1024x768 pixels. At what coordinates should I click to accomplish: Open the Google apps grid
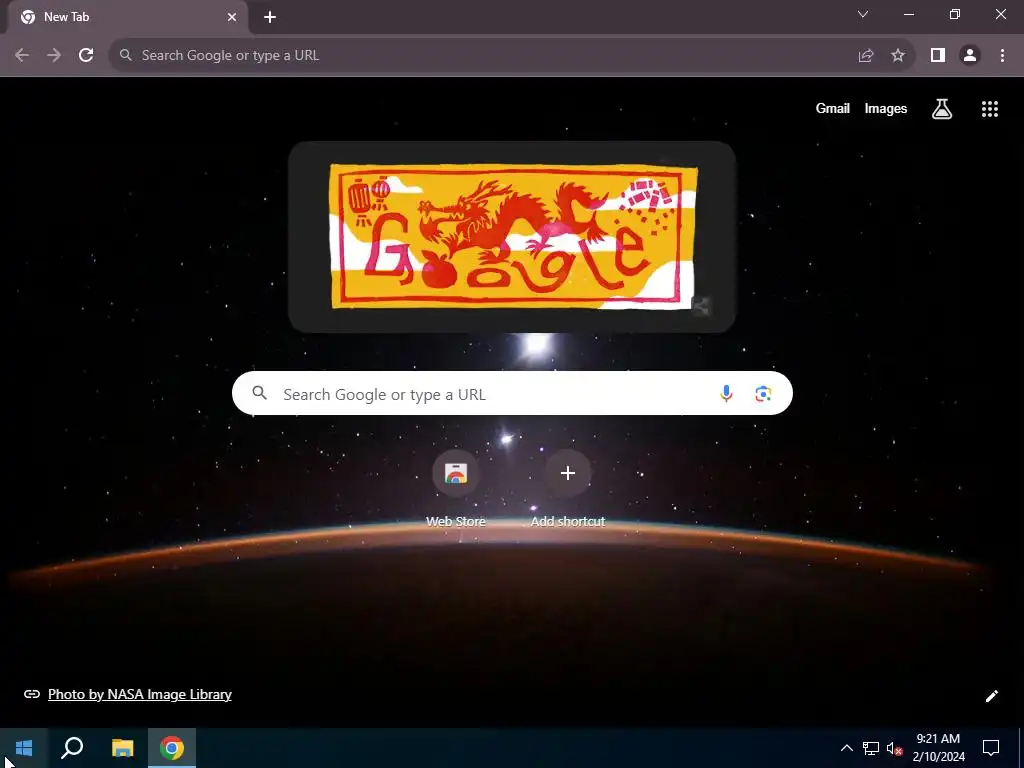click(989, 109)
